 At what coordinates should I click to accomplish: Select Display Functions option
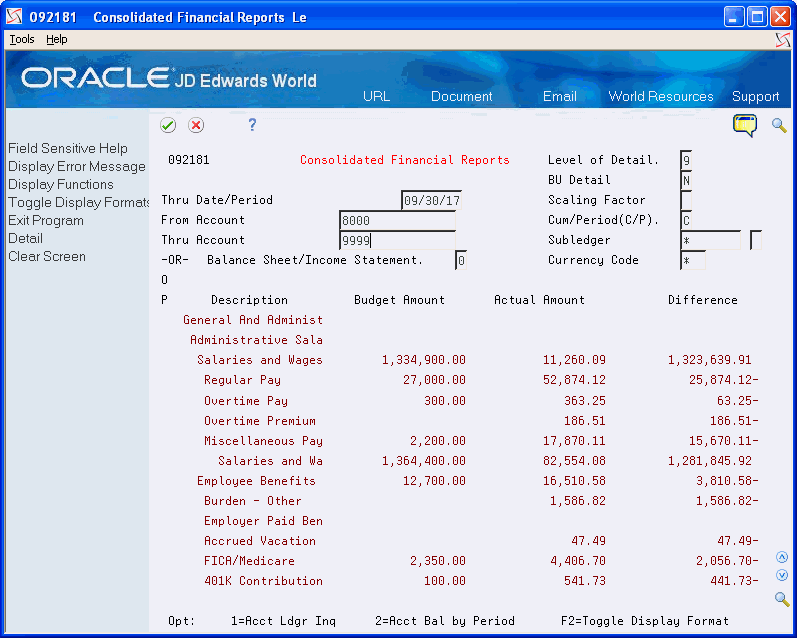(60, 185)
